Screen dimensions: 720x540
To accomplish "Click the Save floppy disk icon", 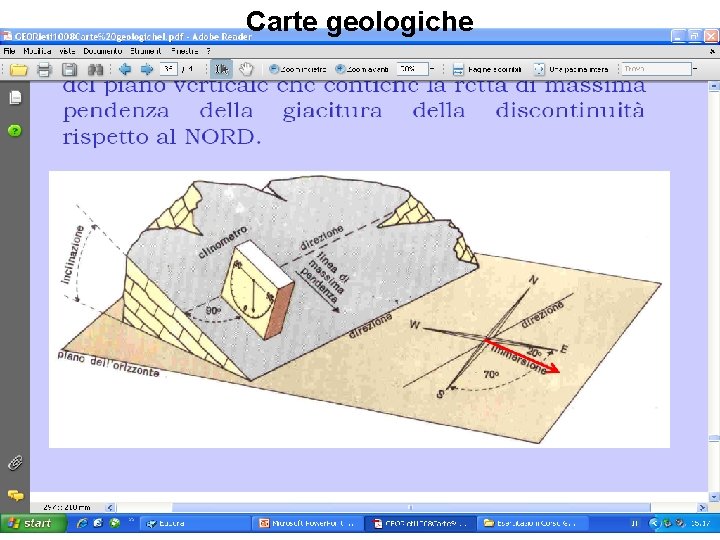I will (x=69, y=70).
